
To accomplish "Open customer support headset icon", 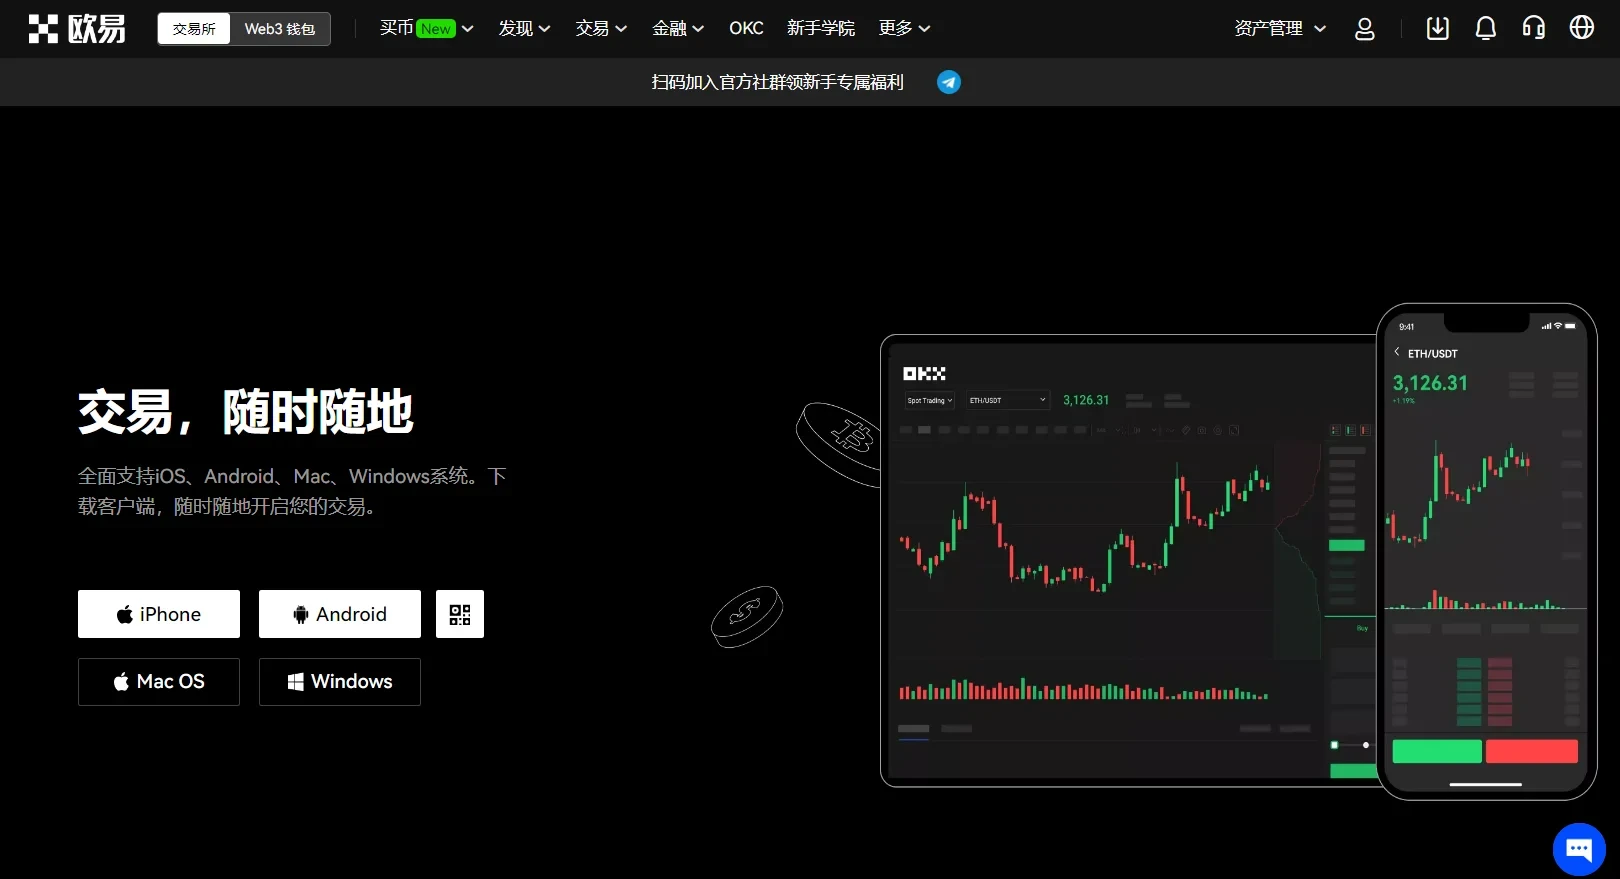I will pos(1533,29).
